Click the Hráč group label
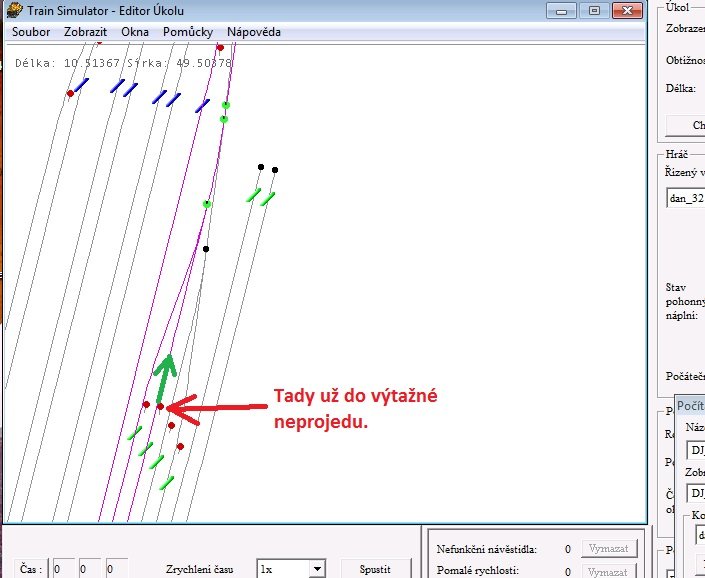The width and height of the screenshot is (705, 578). tap(677, 154)
